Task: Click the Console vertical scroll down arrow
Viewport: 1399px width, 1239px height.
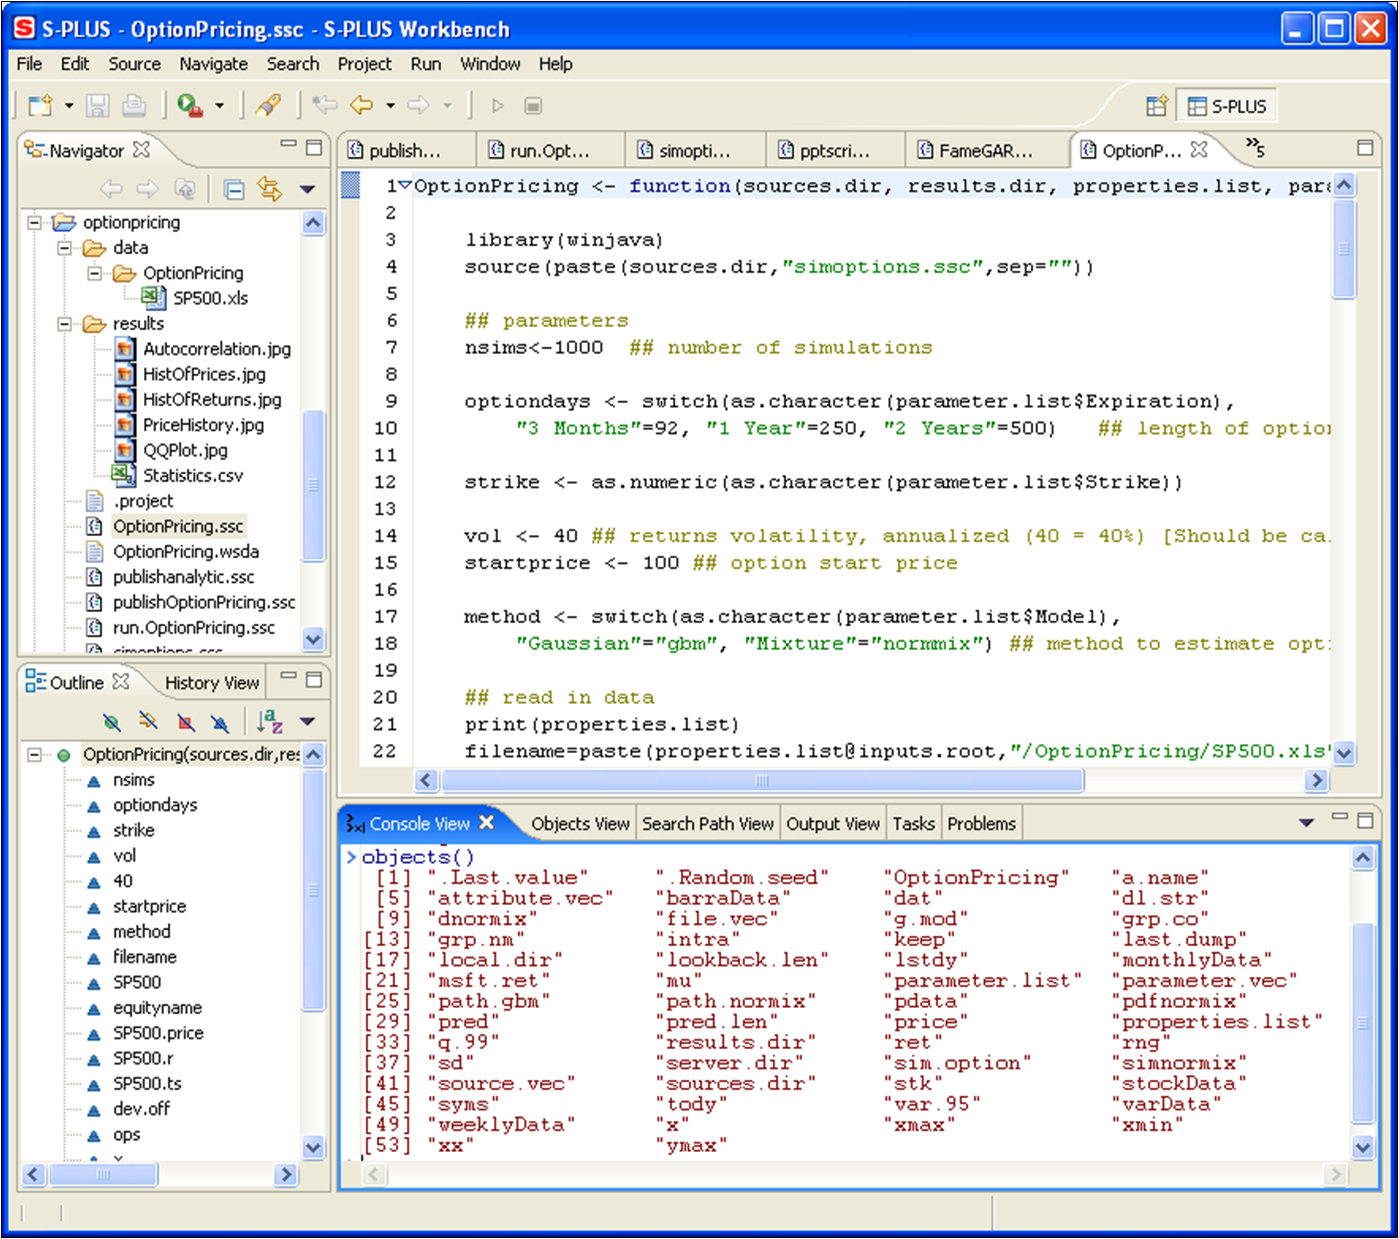Action: click(x=1363, y=1146)
